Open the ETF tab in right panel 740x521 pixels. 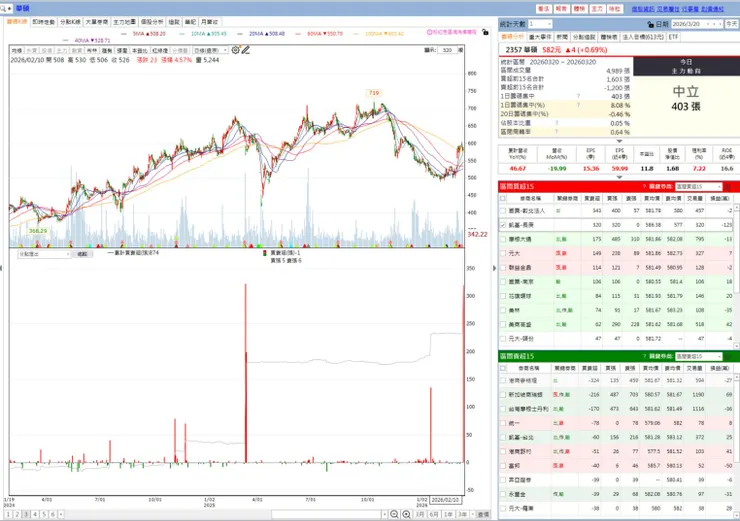(x=673, y=37)
